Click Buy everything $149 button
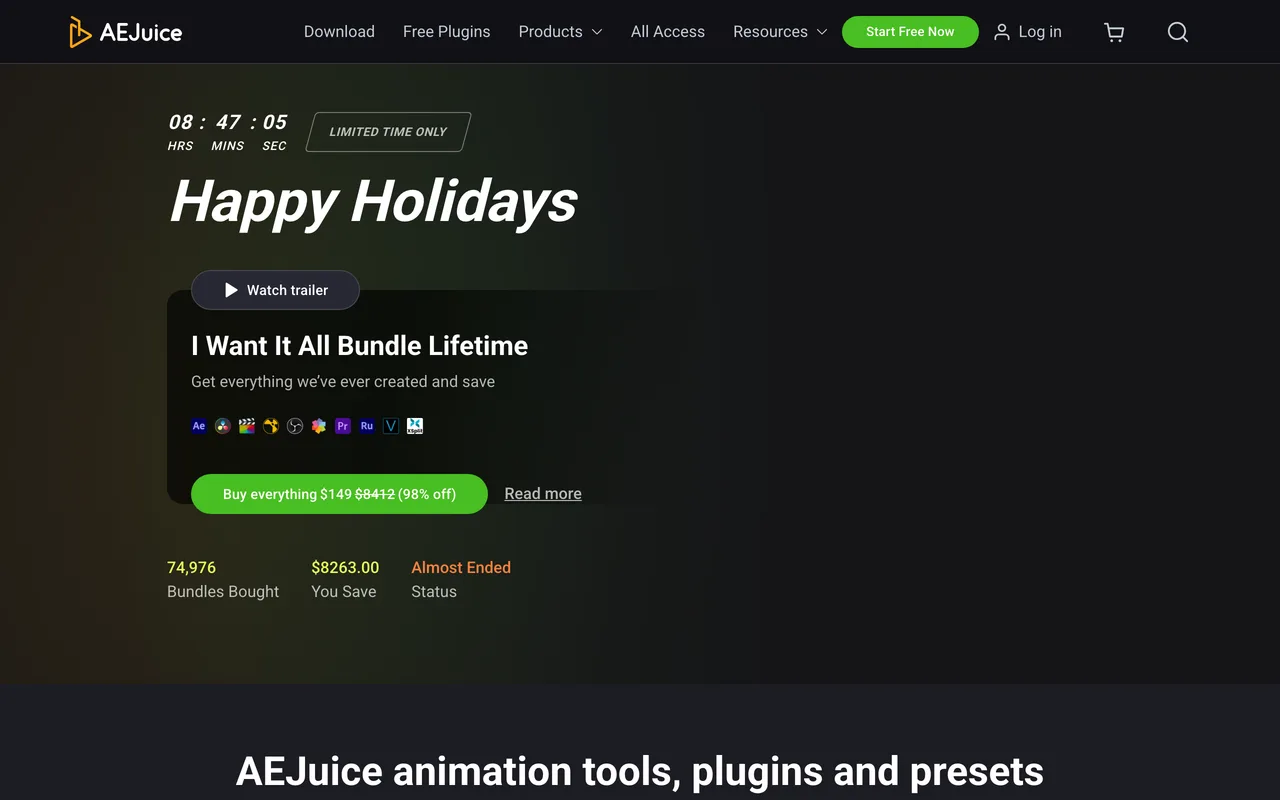Image resolution: width=1280 pixels, height=800 pixels. click(x=339, y=494)
